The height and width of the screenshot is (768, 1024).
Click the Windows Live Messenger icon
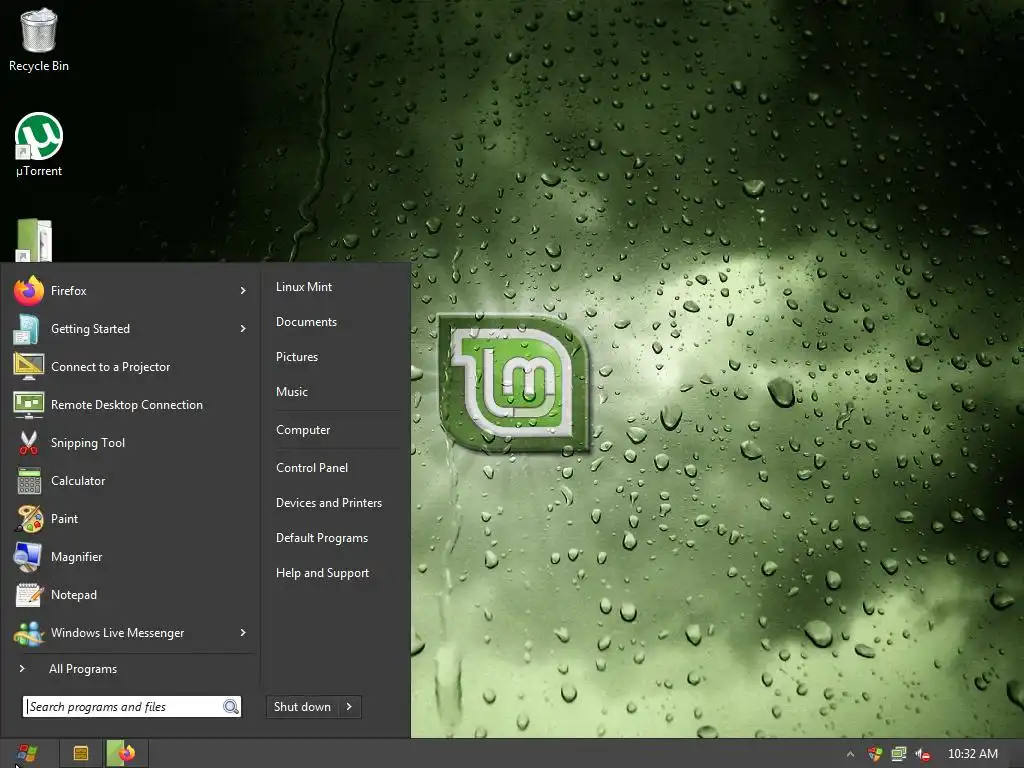coord(29,633)
